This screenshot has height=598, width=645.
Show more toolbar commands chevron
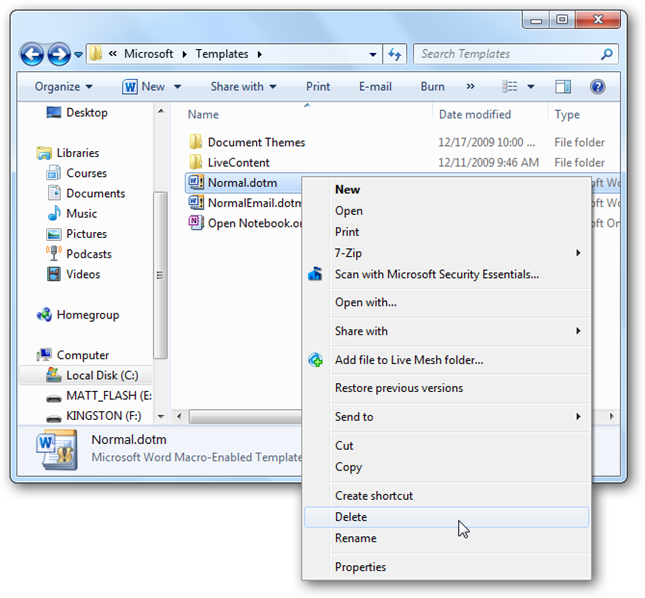point(471,86)
